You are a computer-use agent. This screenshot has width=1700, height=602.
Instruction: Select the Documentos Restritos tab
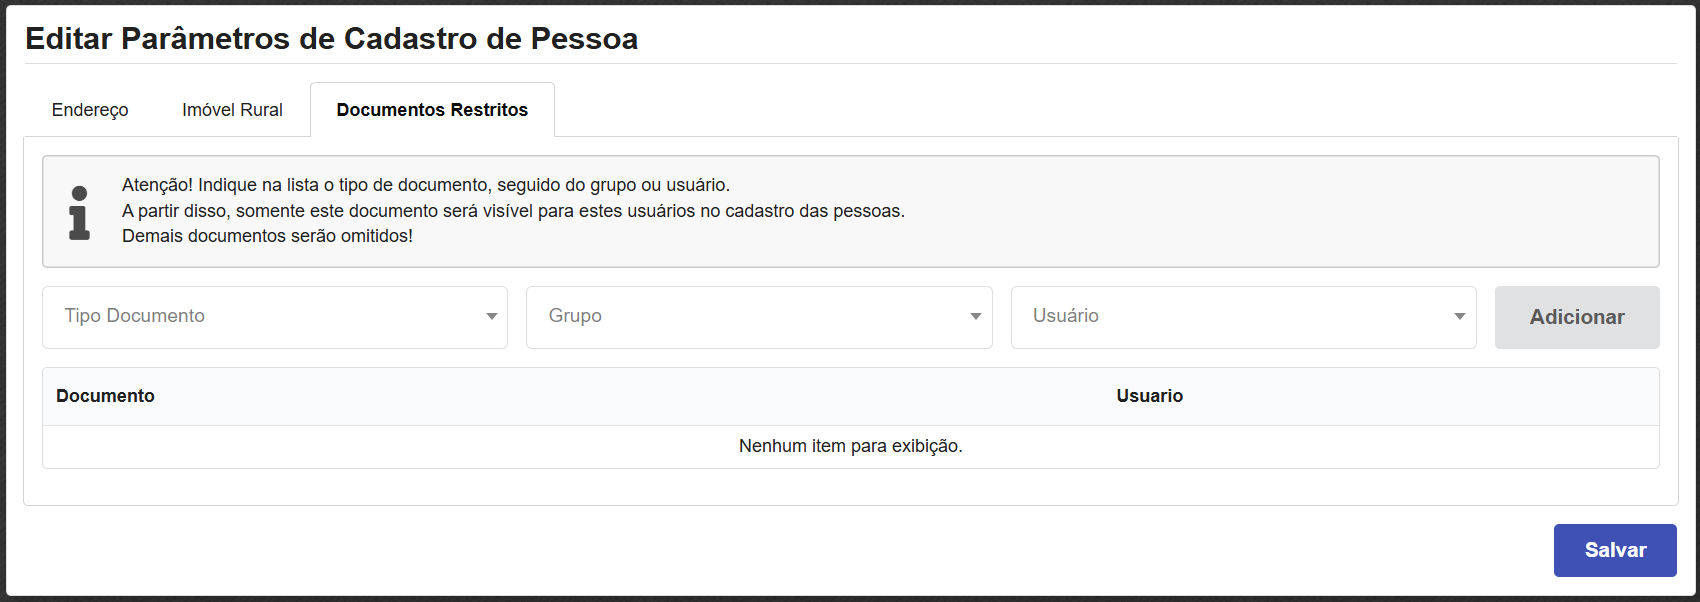click(432, 110)
